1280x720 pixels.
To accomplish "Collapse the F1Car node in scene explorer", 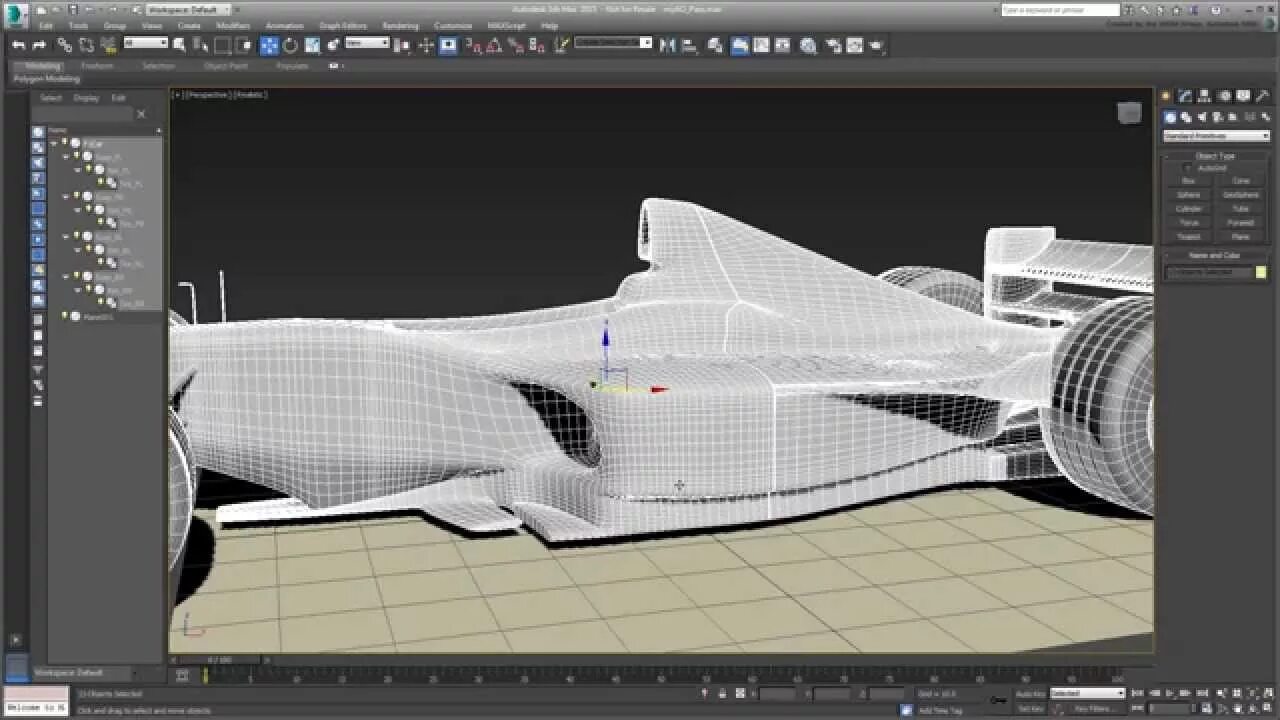I will pos(55,143).
